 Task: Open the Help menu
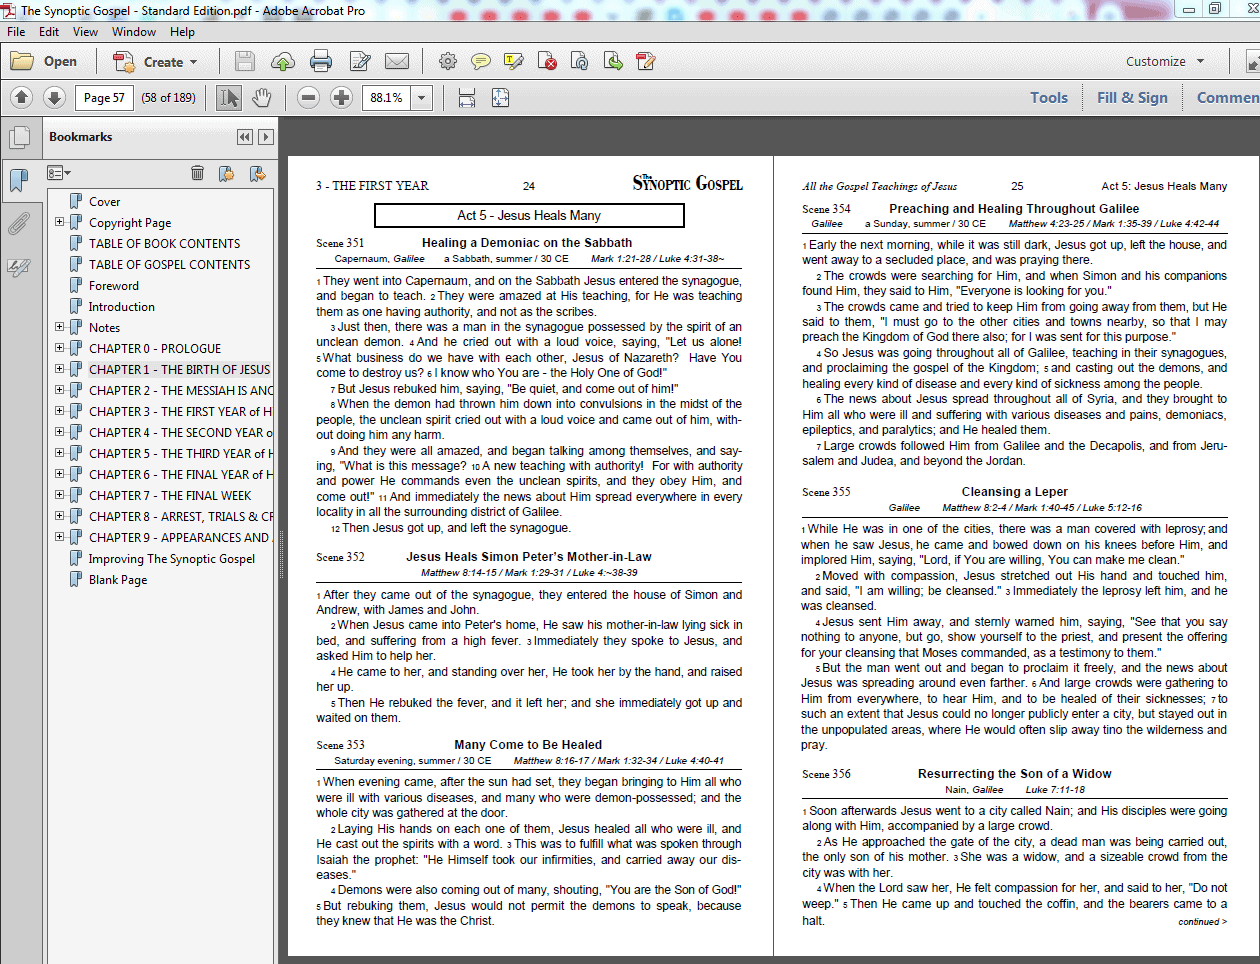point(182,32)
